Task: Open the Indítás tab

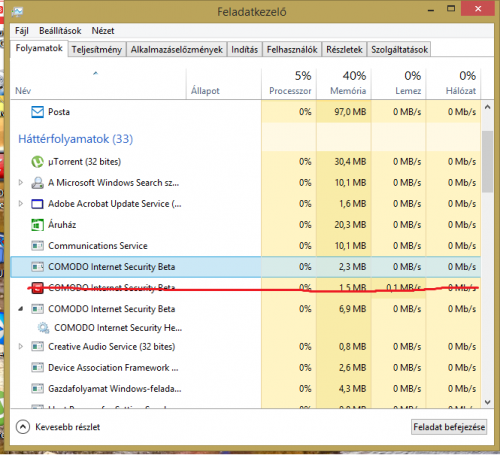Action: coord(245,50)
